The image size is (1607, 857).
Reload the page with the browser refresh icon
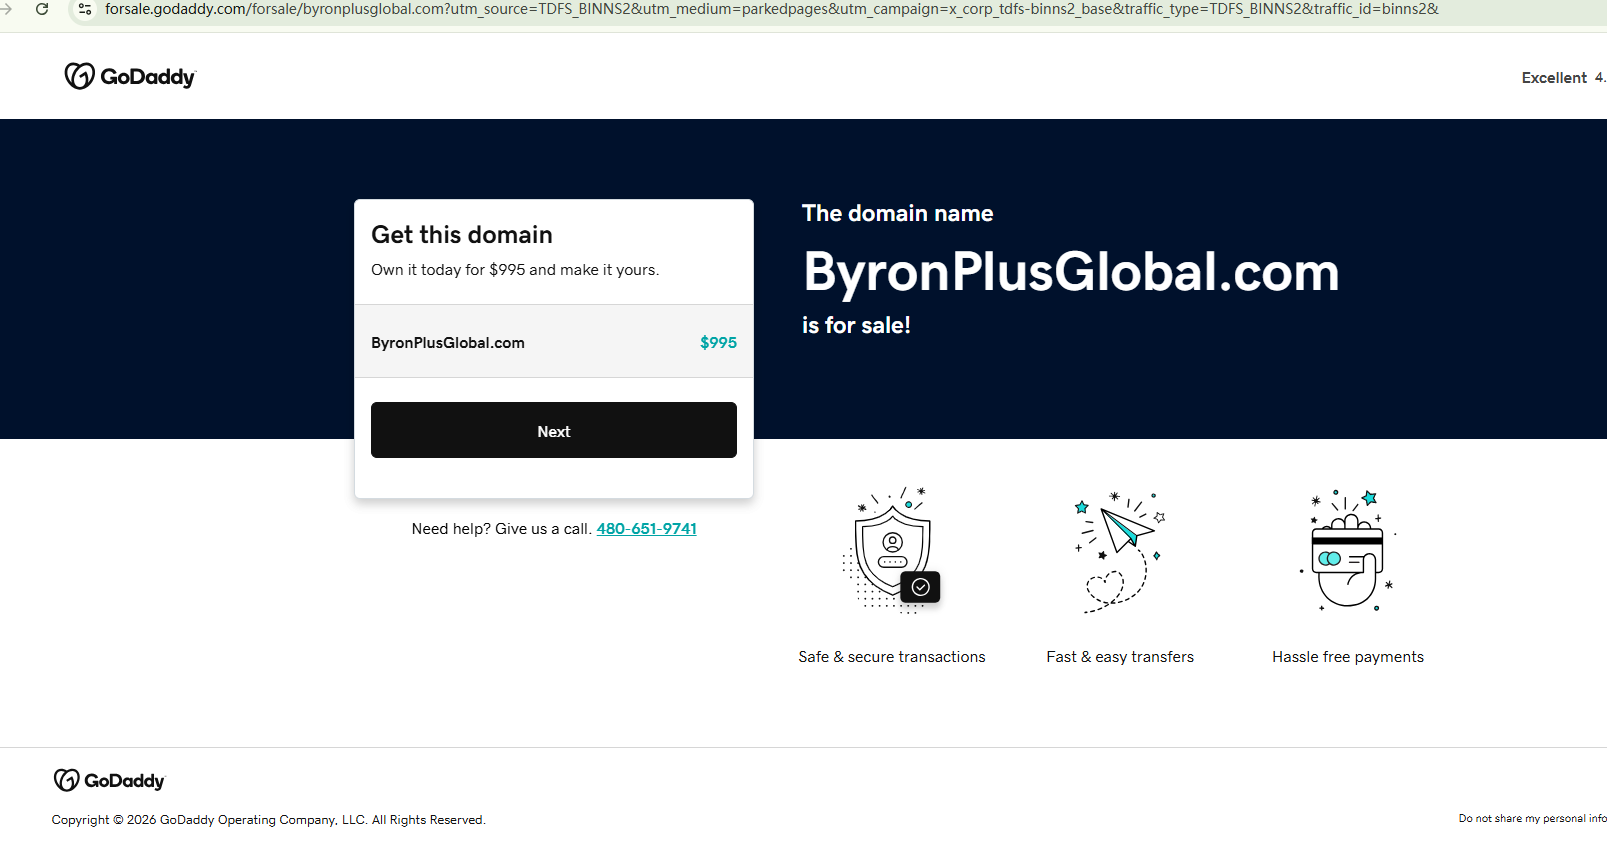coord(42,9)
